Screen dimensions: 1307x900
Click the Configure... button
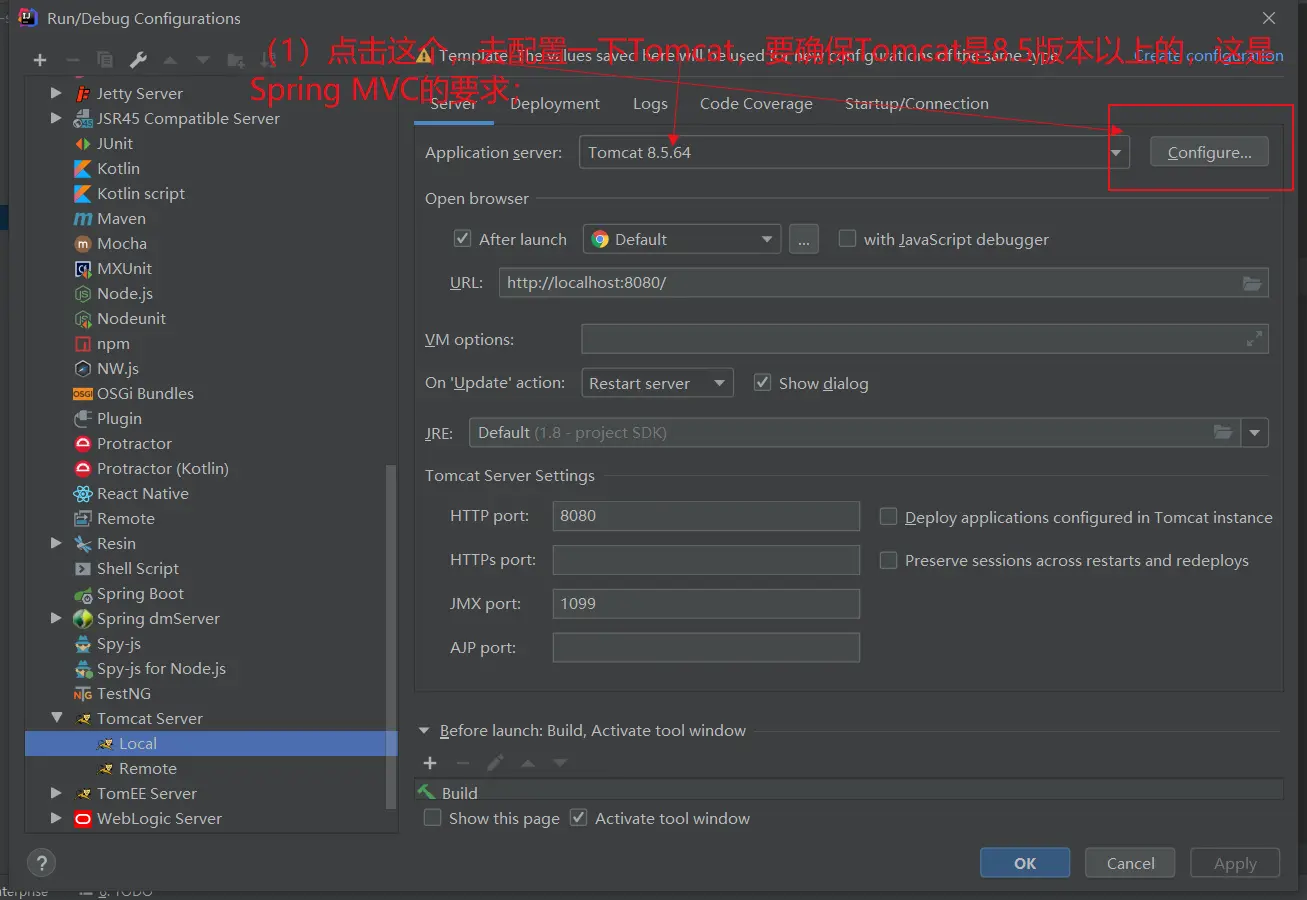[1209, 153]
